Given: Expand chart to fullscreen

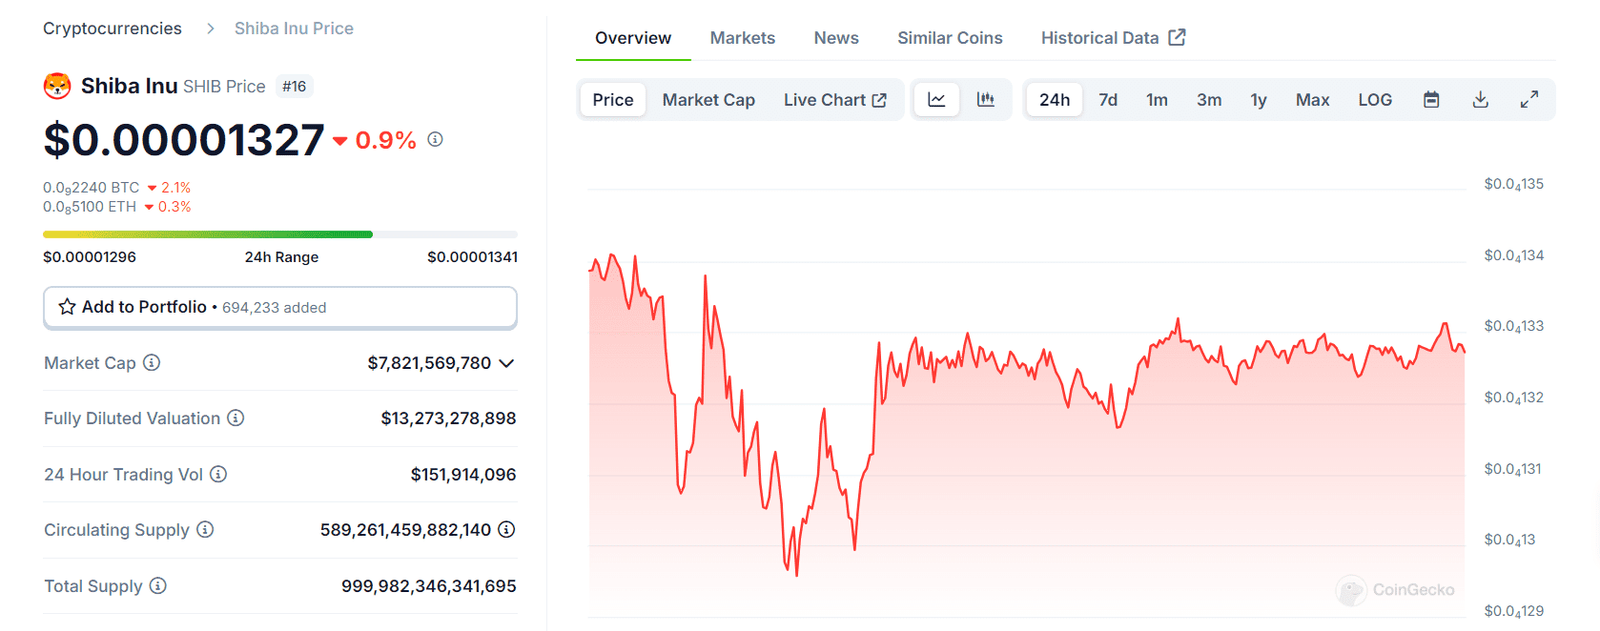Looking at the screenshot, I should pyautogui.click(x=1529, y=100).
